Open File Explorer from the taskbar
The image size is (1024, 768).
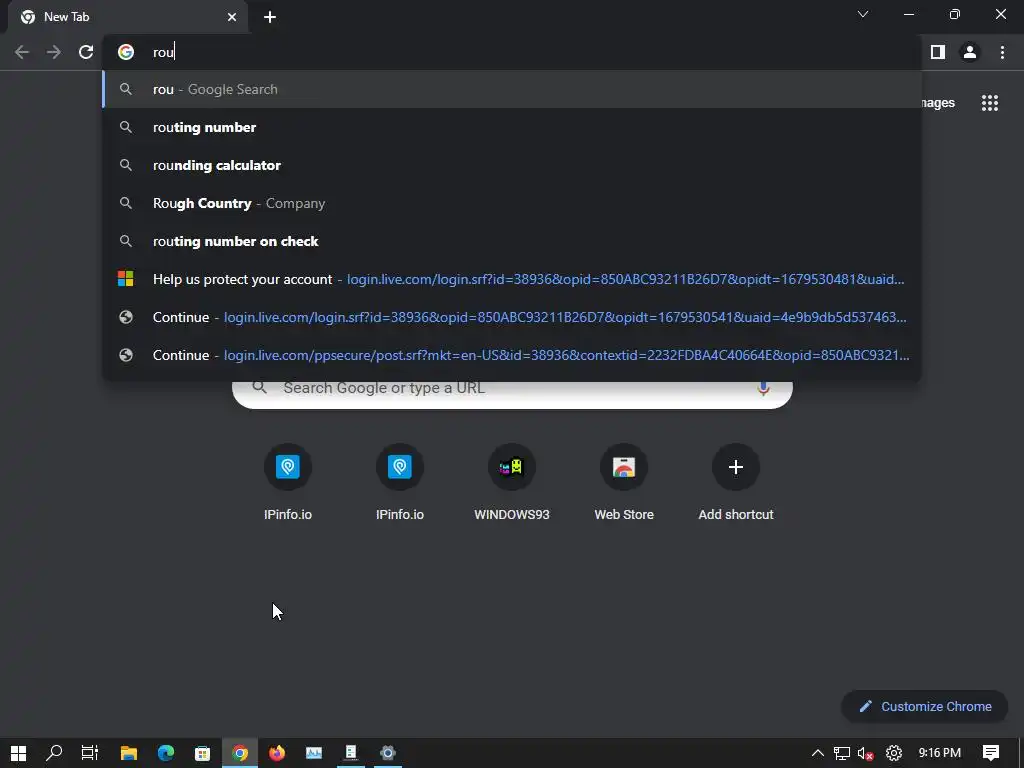tap(129, 753)
